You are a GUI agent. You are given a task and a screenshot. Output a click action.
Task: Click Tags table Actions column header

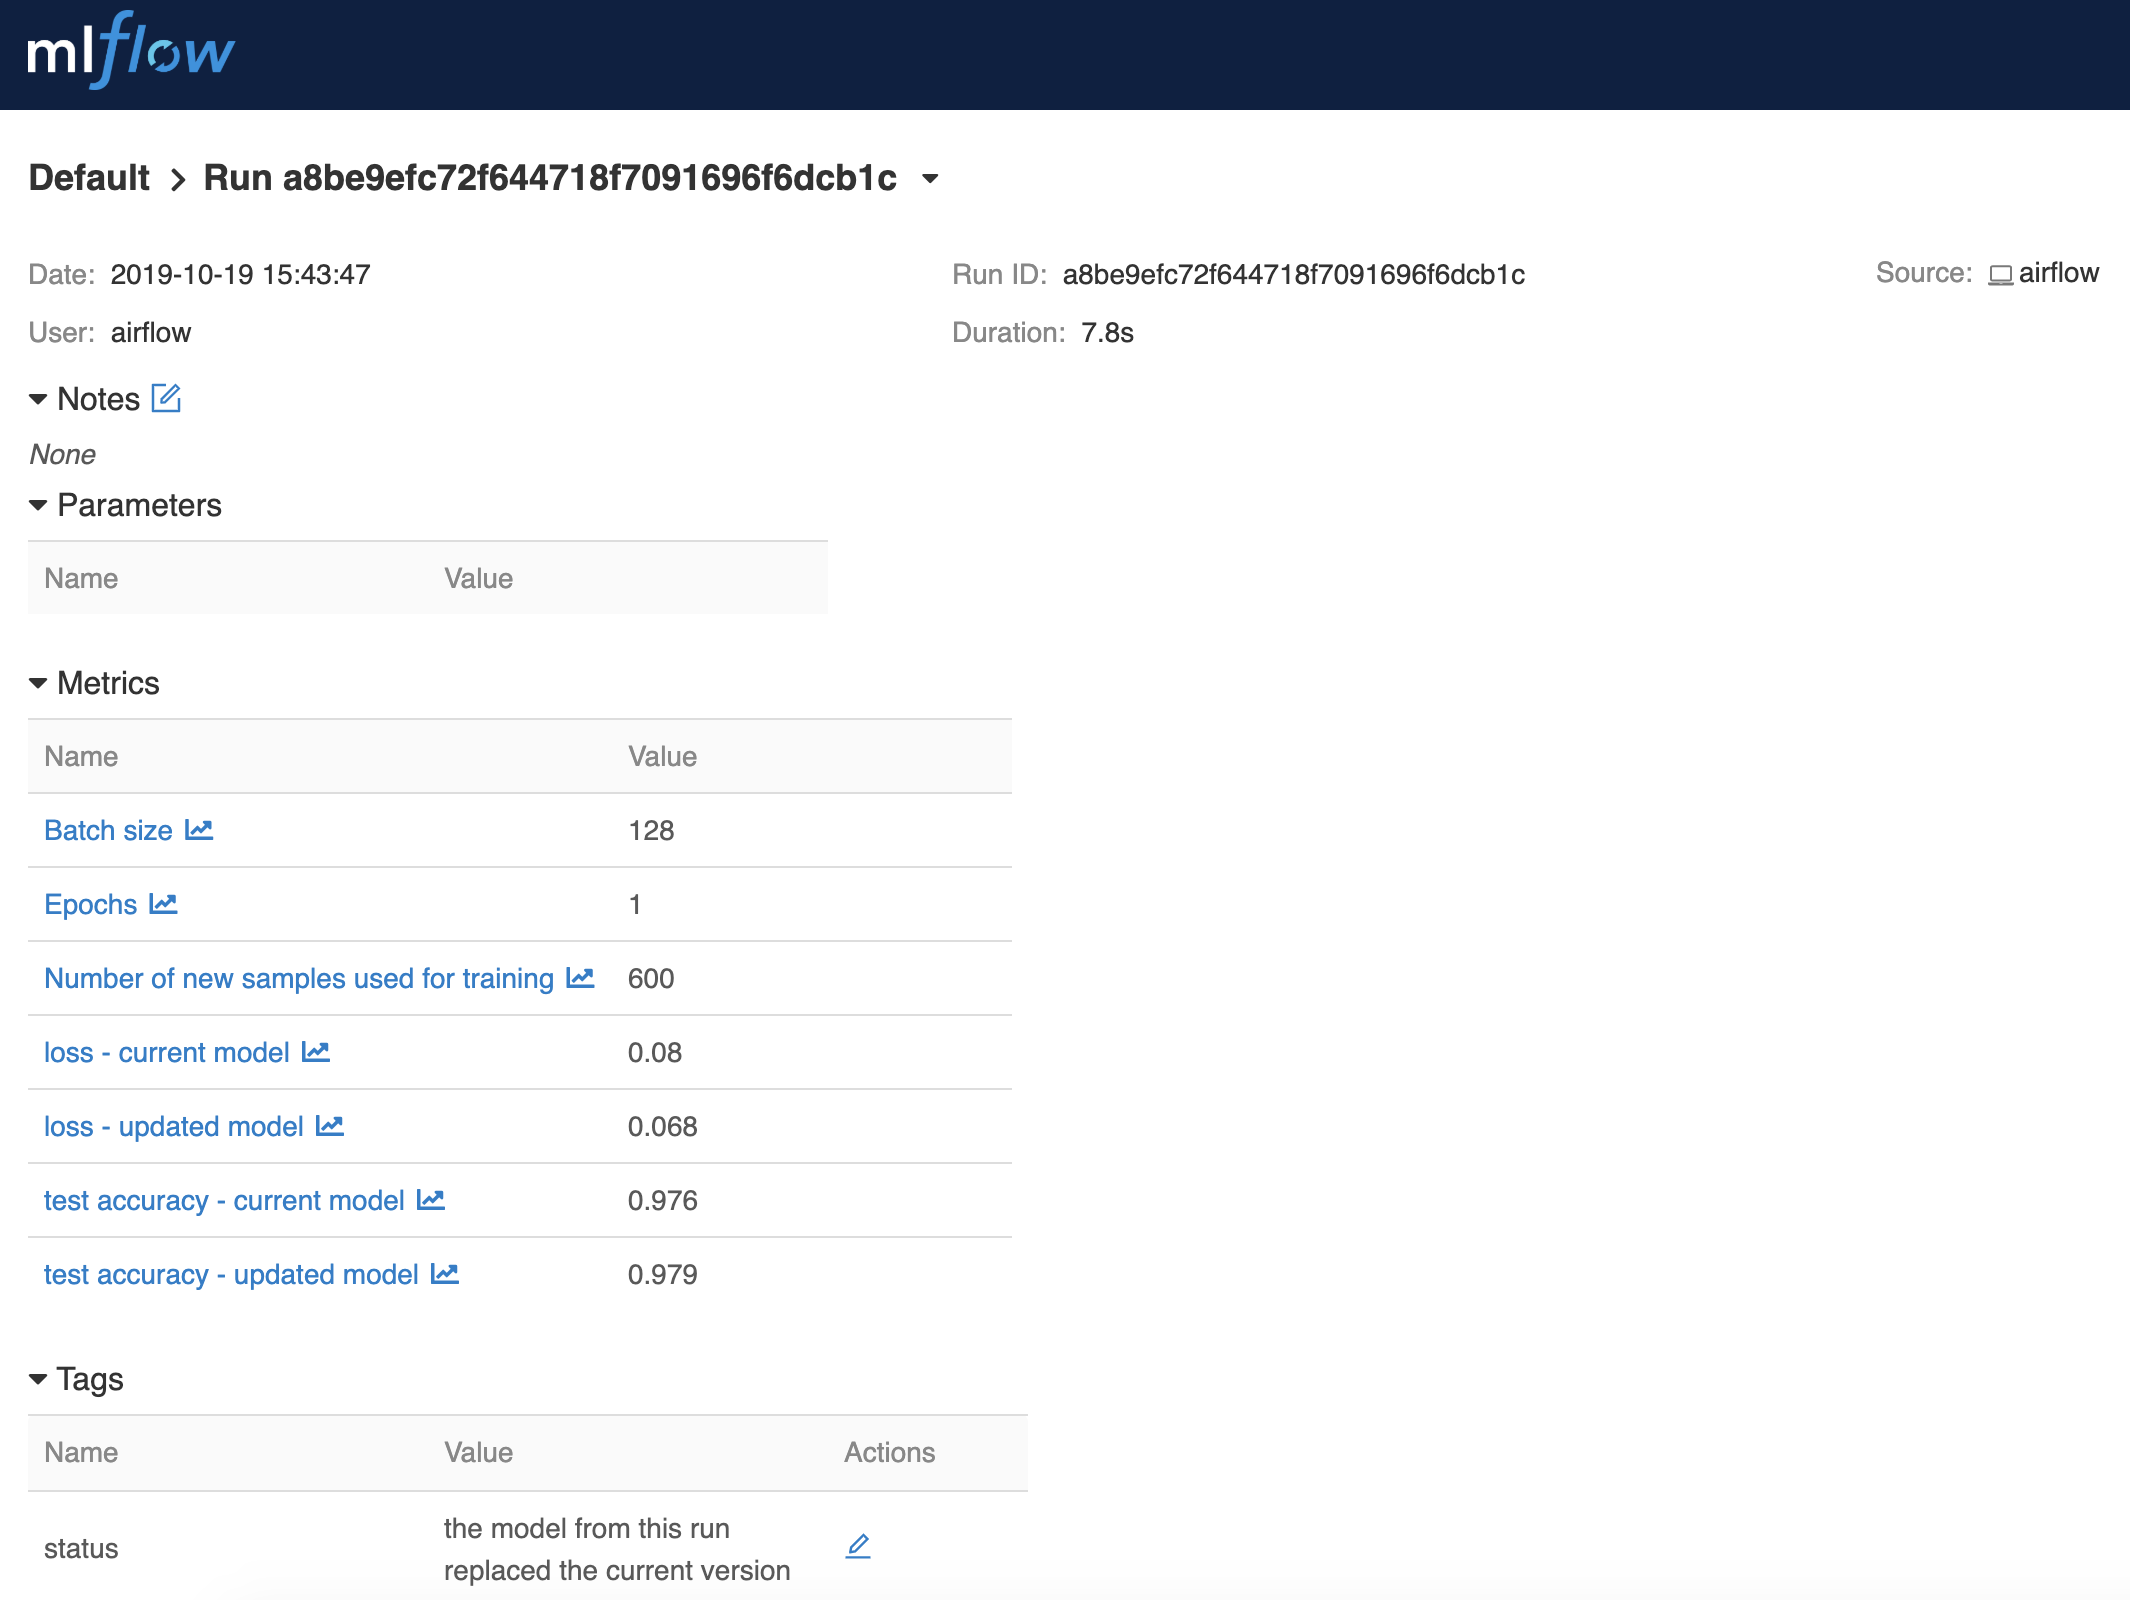tap(889, 1452)
